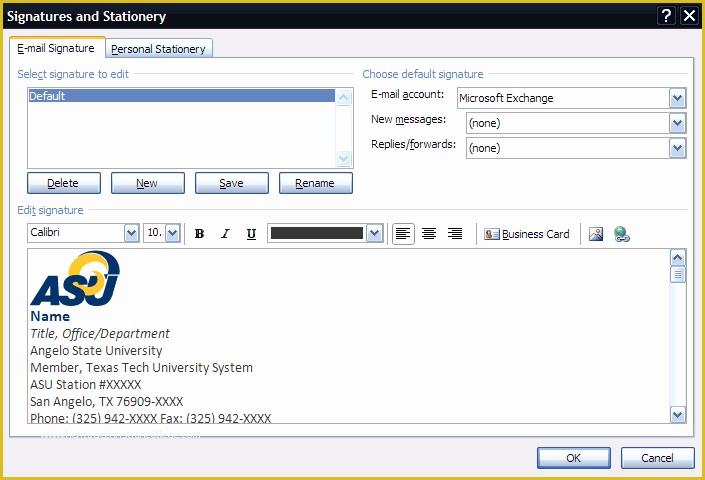This screenshot has height=480, width=705.
Task: Center align the signature text
Action: 429,234
